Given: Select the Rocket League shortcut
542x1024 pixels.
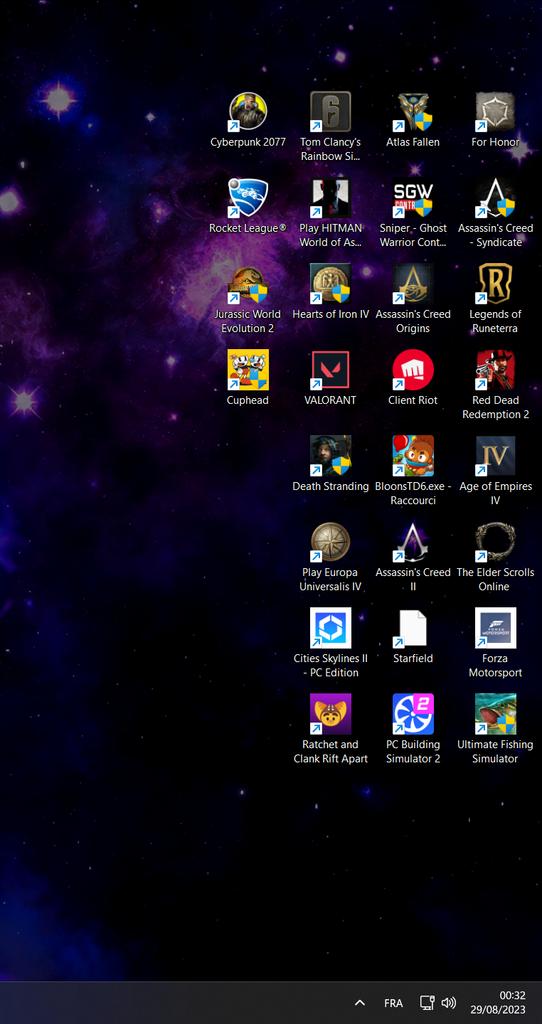Looking at the screenshot, I should (247, 198).
